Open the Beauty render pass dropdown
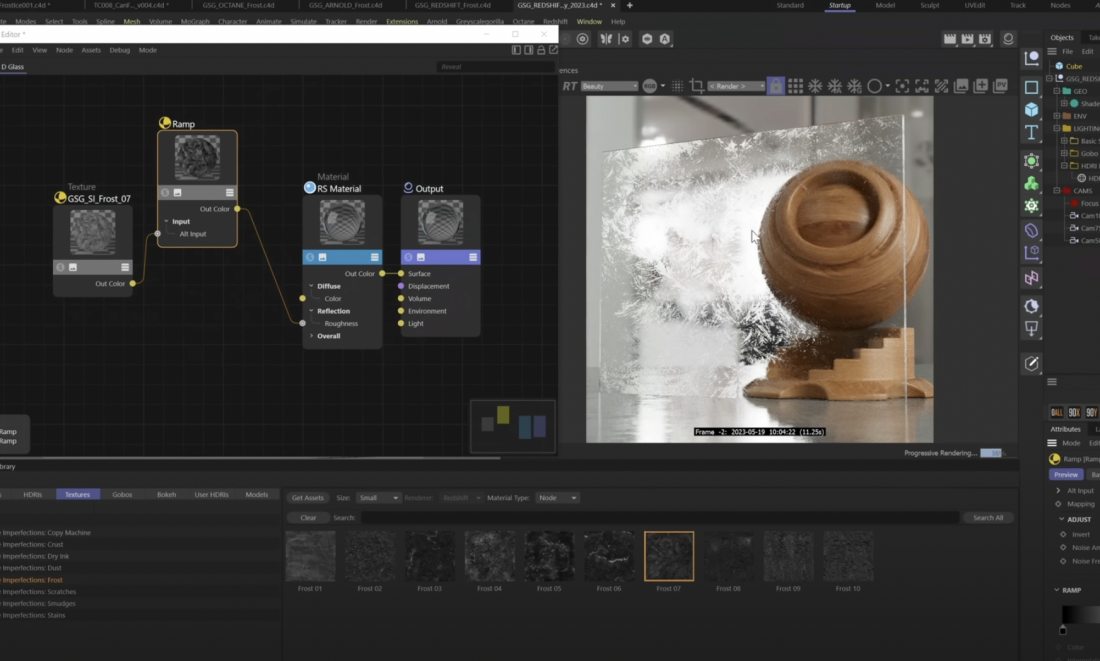The height and width of the screenshot is (661, 1100). [x=610, y=85]
